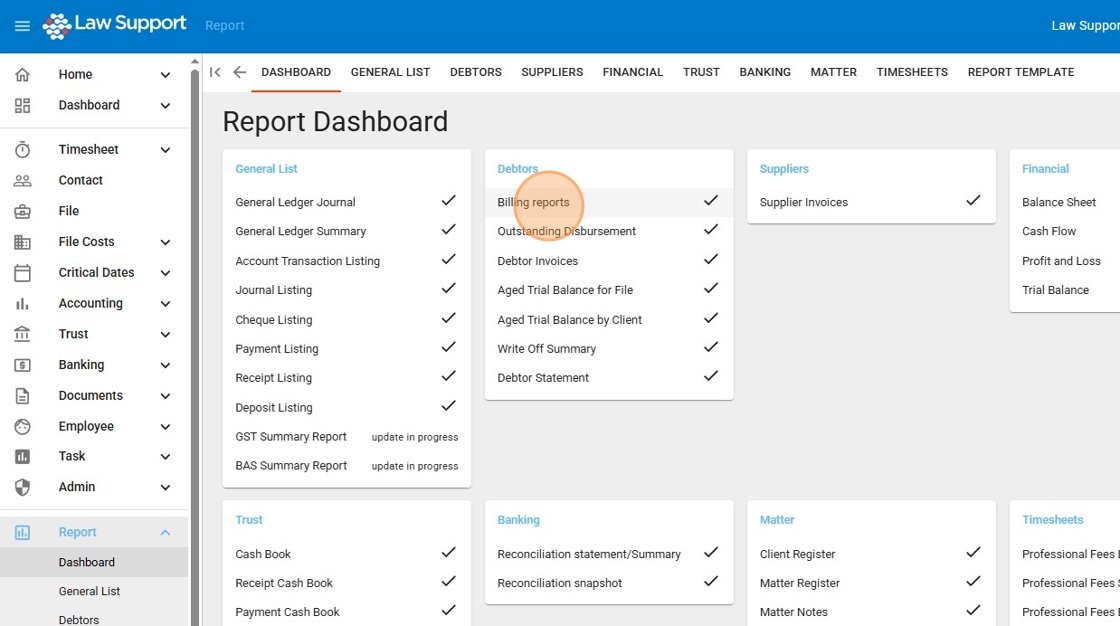Screen dimensions: 1120x626
Task: Open the Balance Sheet report
Action: click(1059, 202)
